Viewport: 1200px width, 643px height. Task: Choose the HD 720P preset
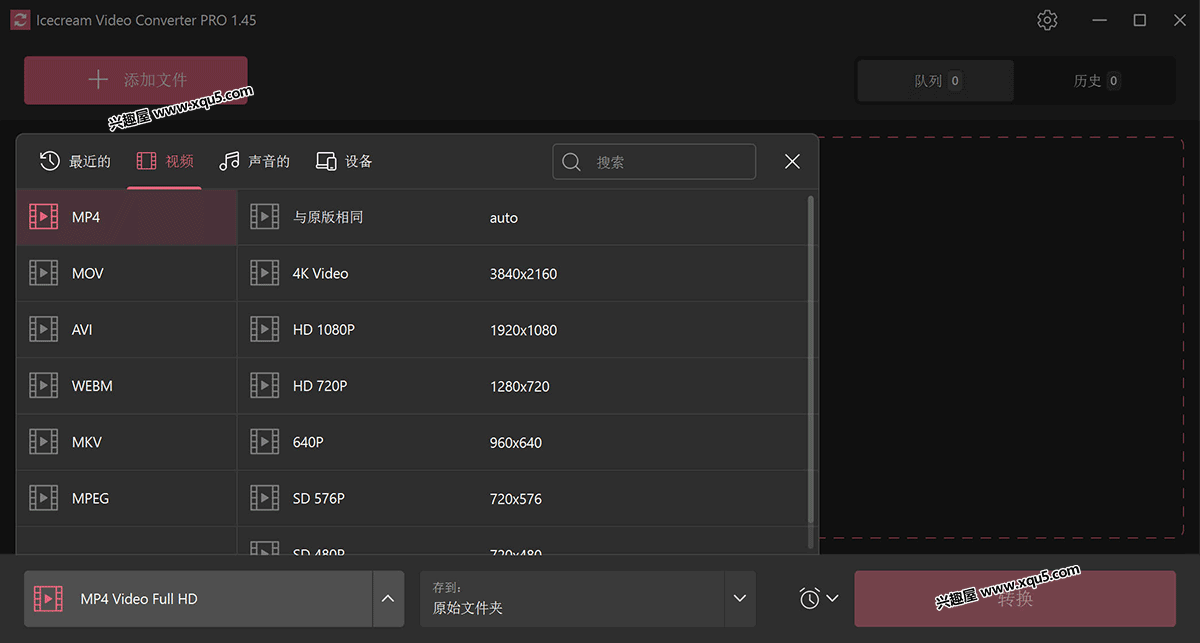[x=521, y=386]
